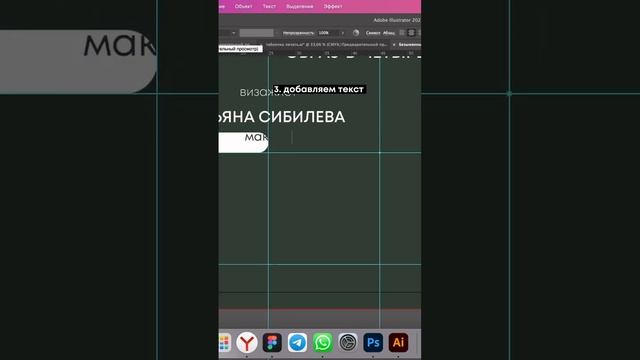Switch to the Безымянный document tab
The image size is (640, 360).
(409, 44)
